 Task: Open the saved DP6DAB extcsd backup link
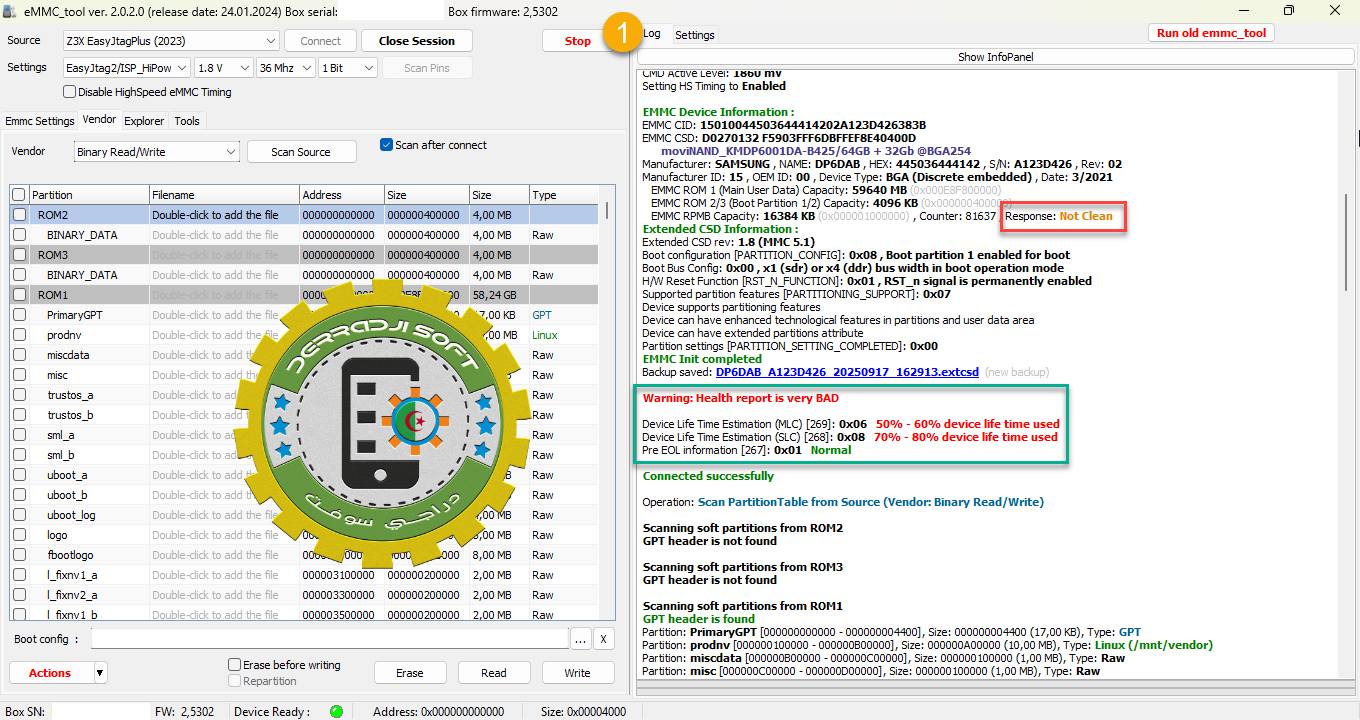(x=847, y=372)
